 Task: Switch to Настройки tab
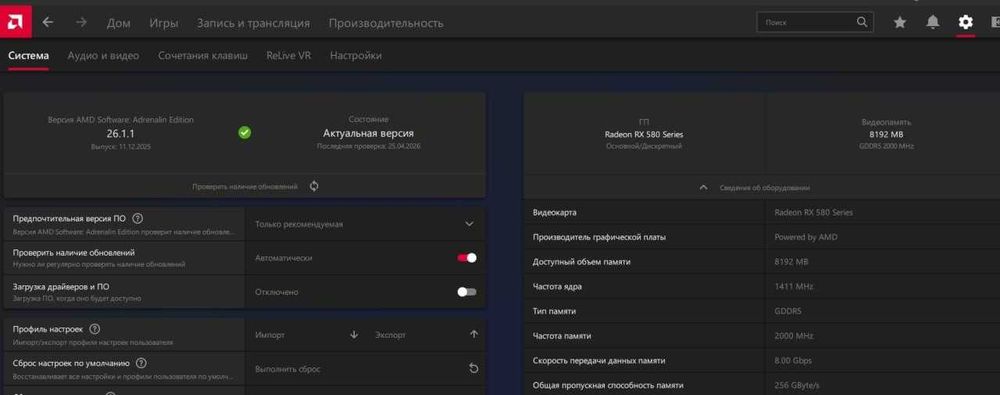356,56
